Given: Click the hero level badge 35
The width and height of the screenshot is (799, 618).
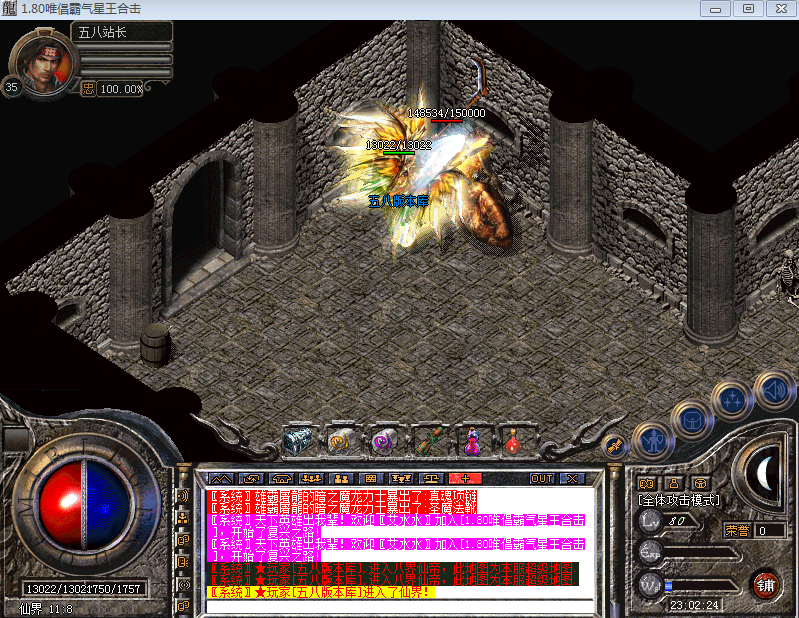Looking at the screenshot, I should pos(12,87).
